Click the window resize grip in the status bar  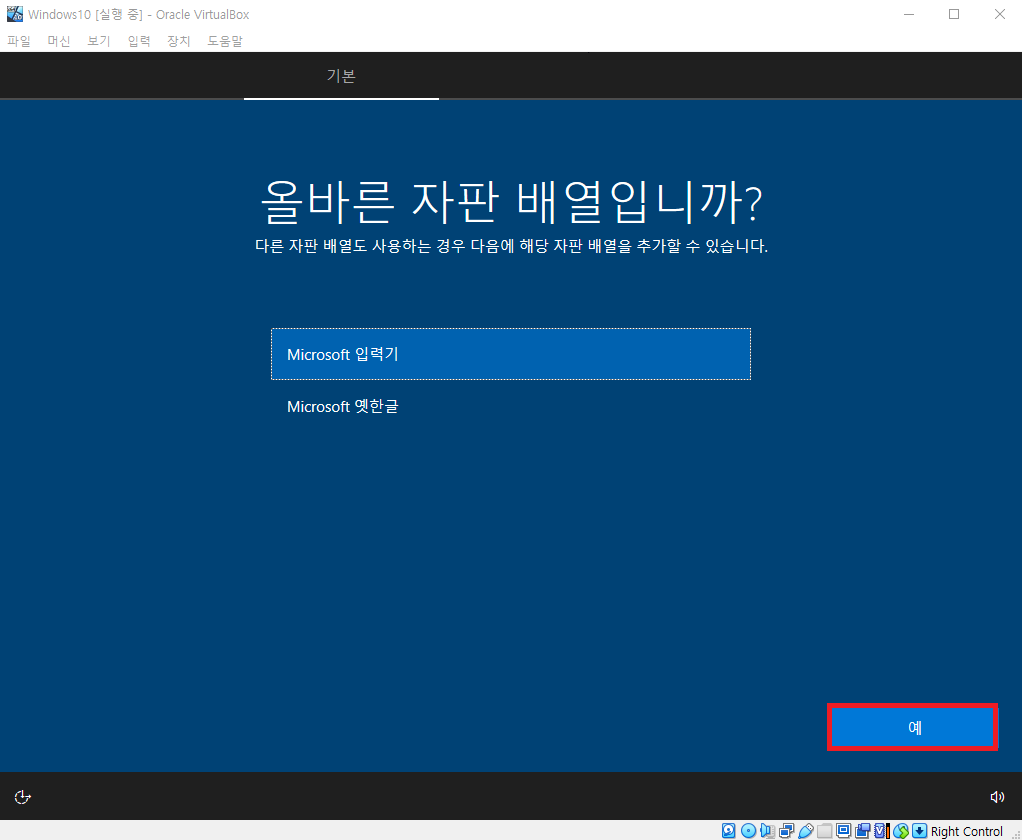coord(1015,835)
